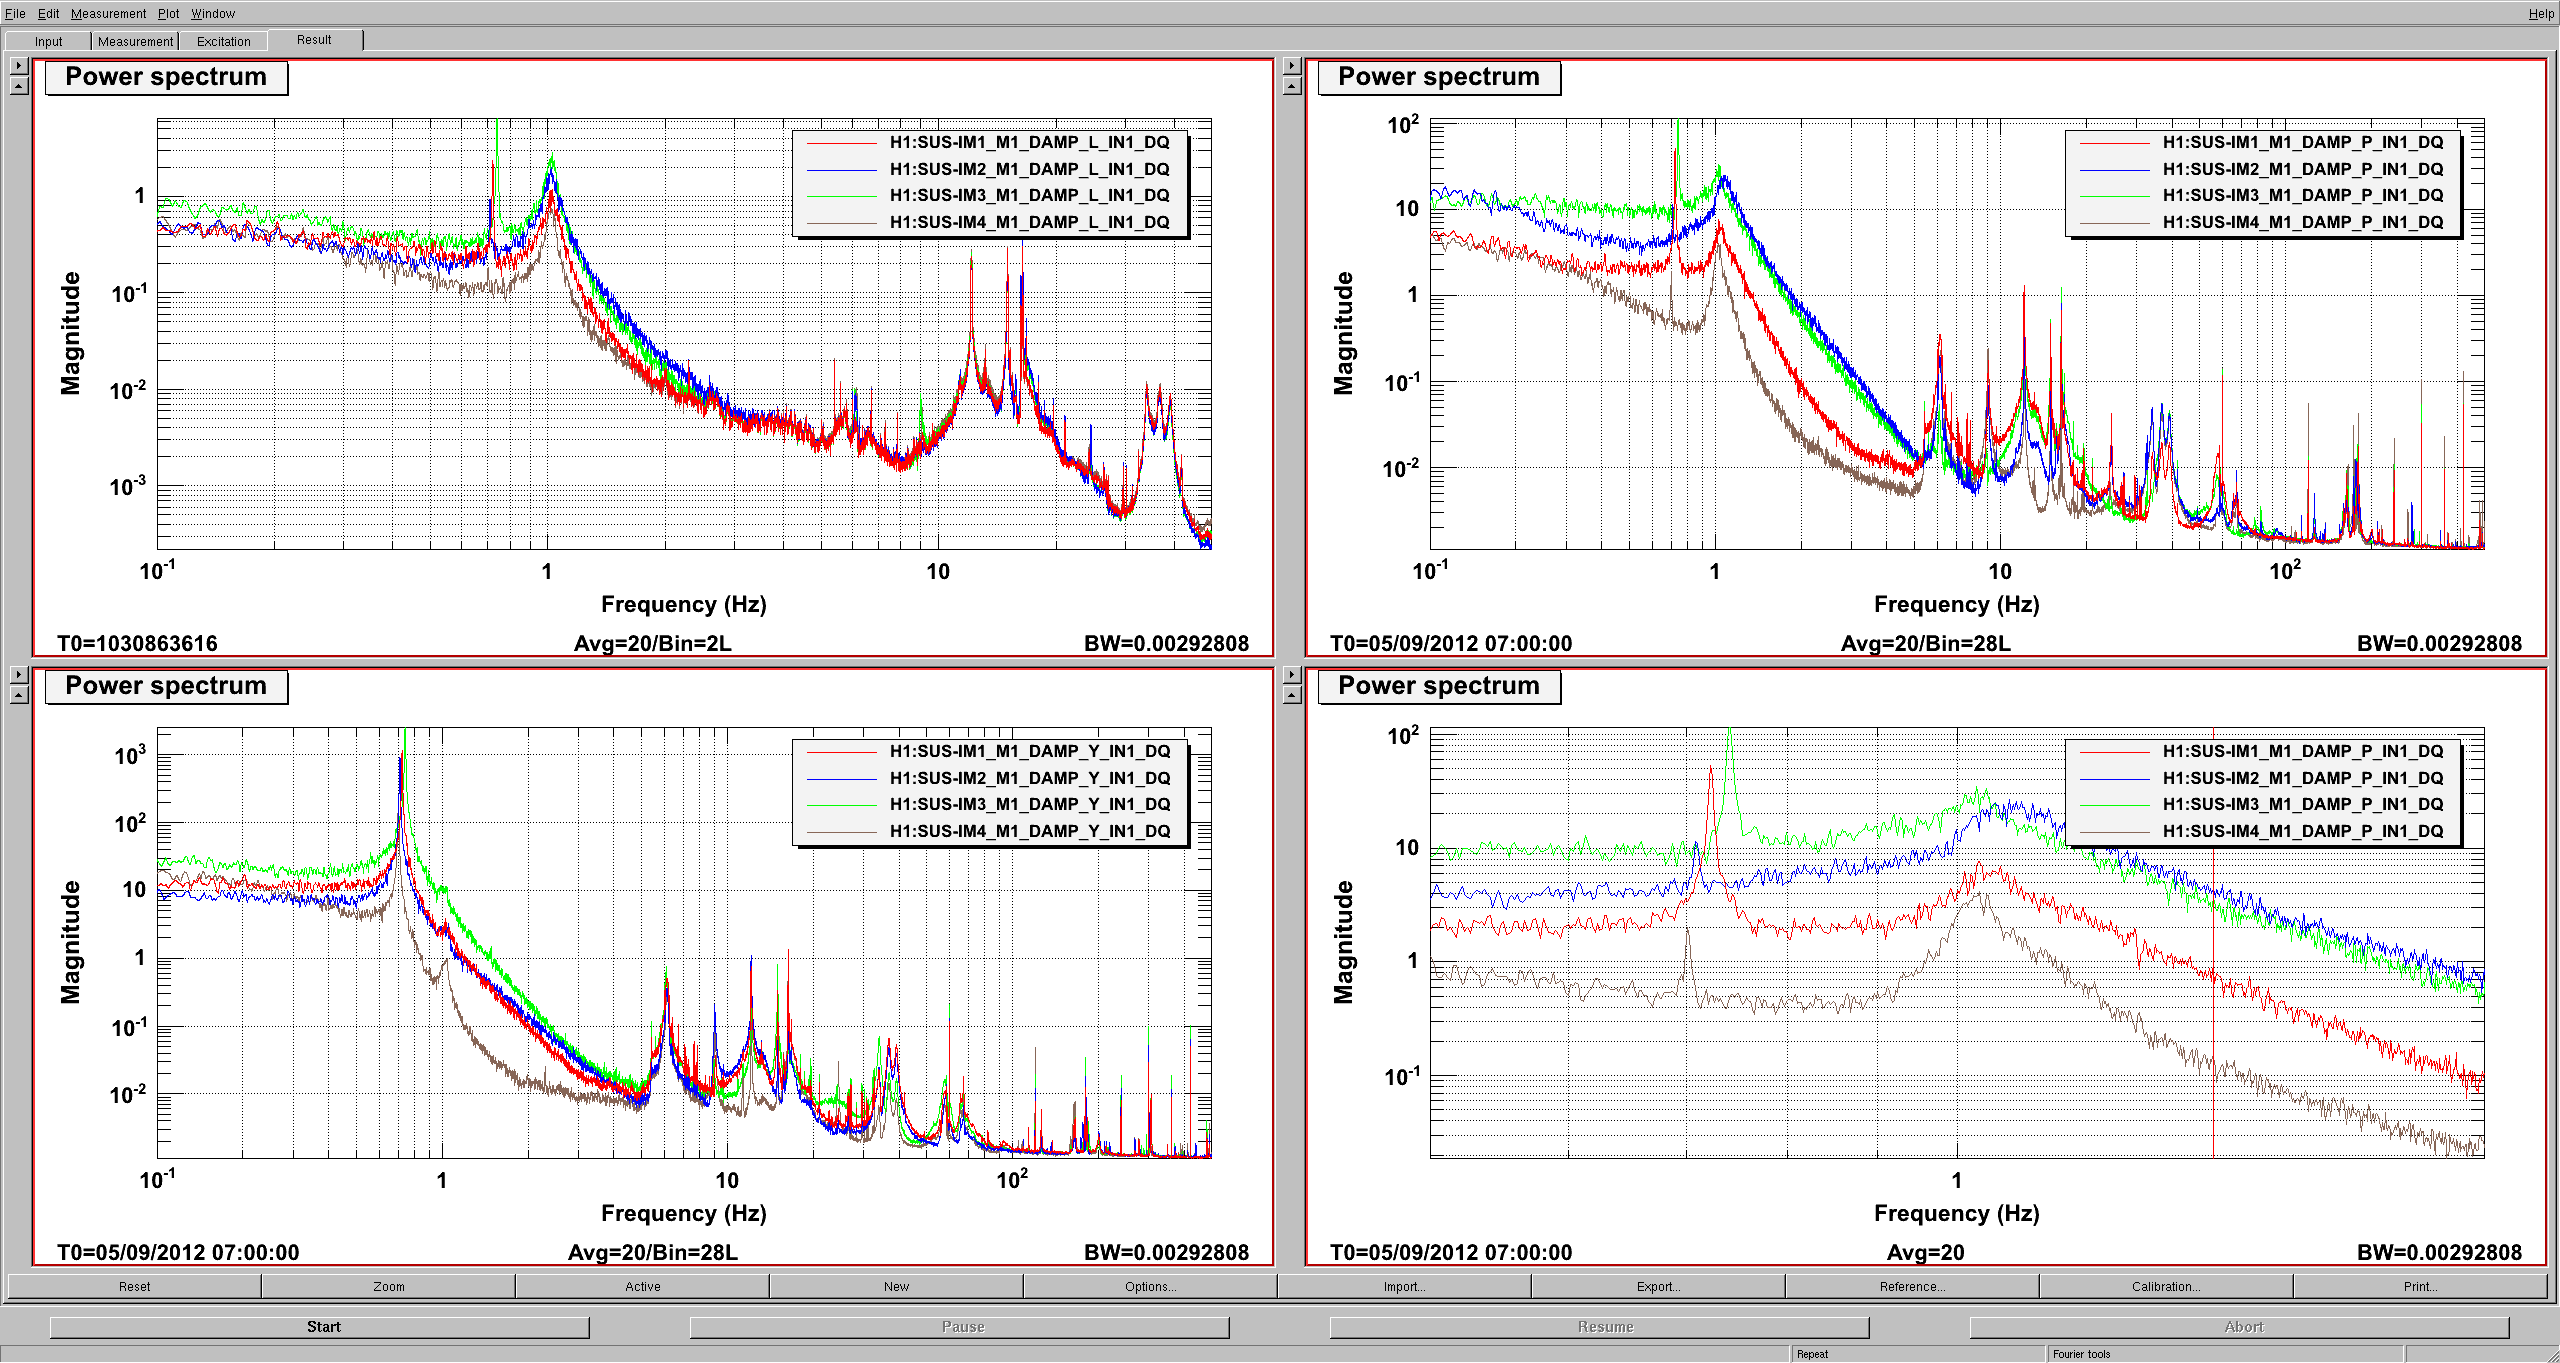Click the Avg=20 label under the bottom-right plot
The width and height of the screenshot is (2560, 1363).
(1925, 1252)
